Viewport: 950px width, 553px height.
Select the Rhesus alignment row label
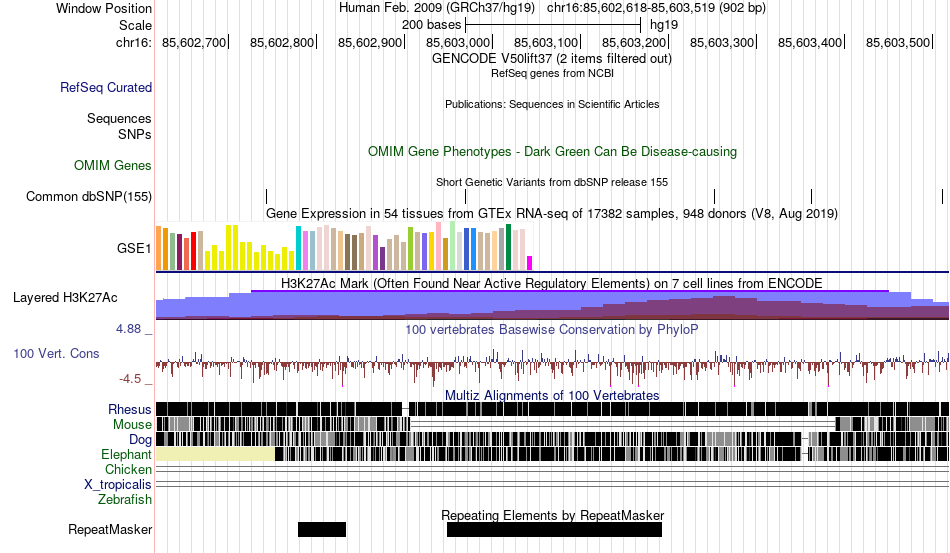coord(130,409)
